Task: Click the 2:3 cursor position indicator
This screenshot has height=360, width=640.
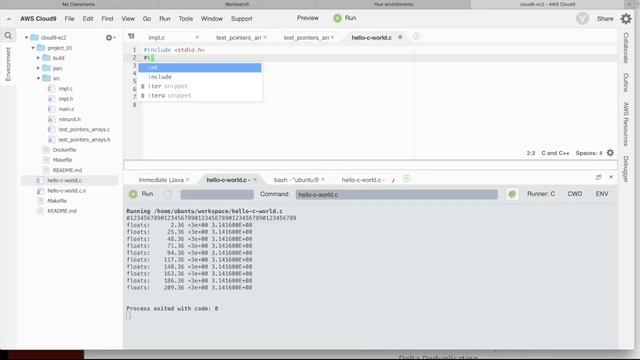Action: click(x=531, y=153)
